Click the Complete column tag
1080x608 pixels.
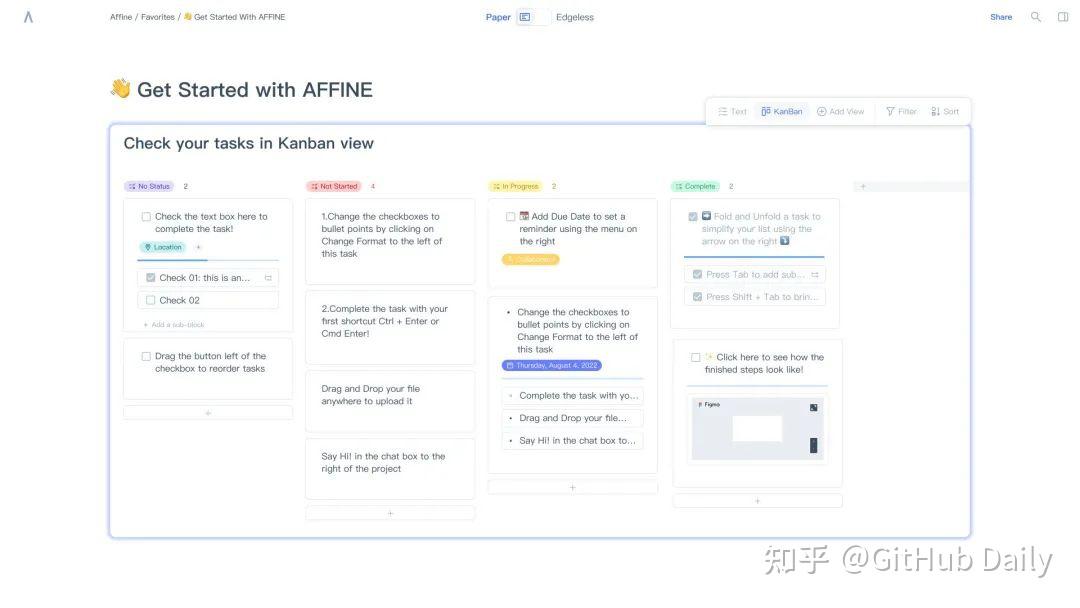point(695,187)
